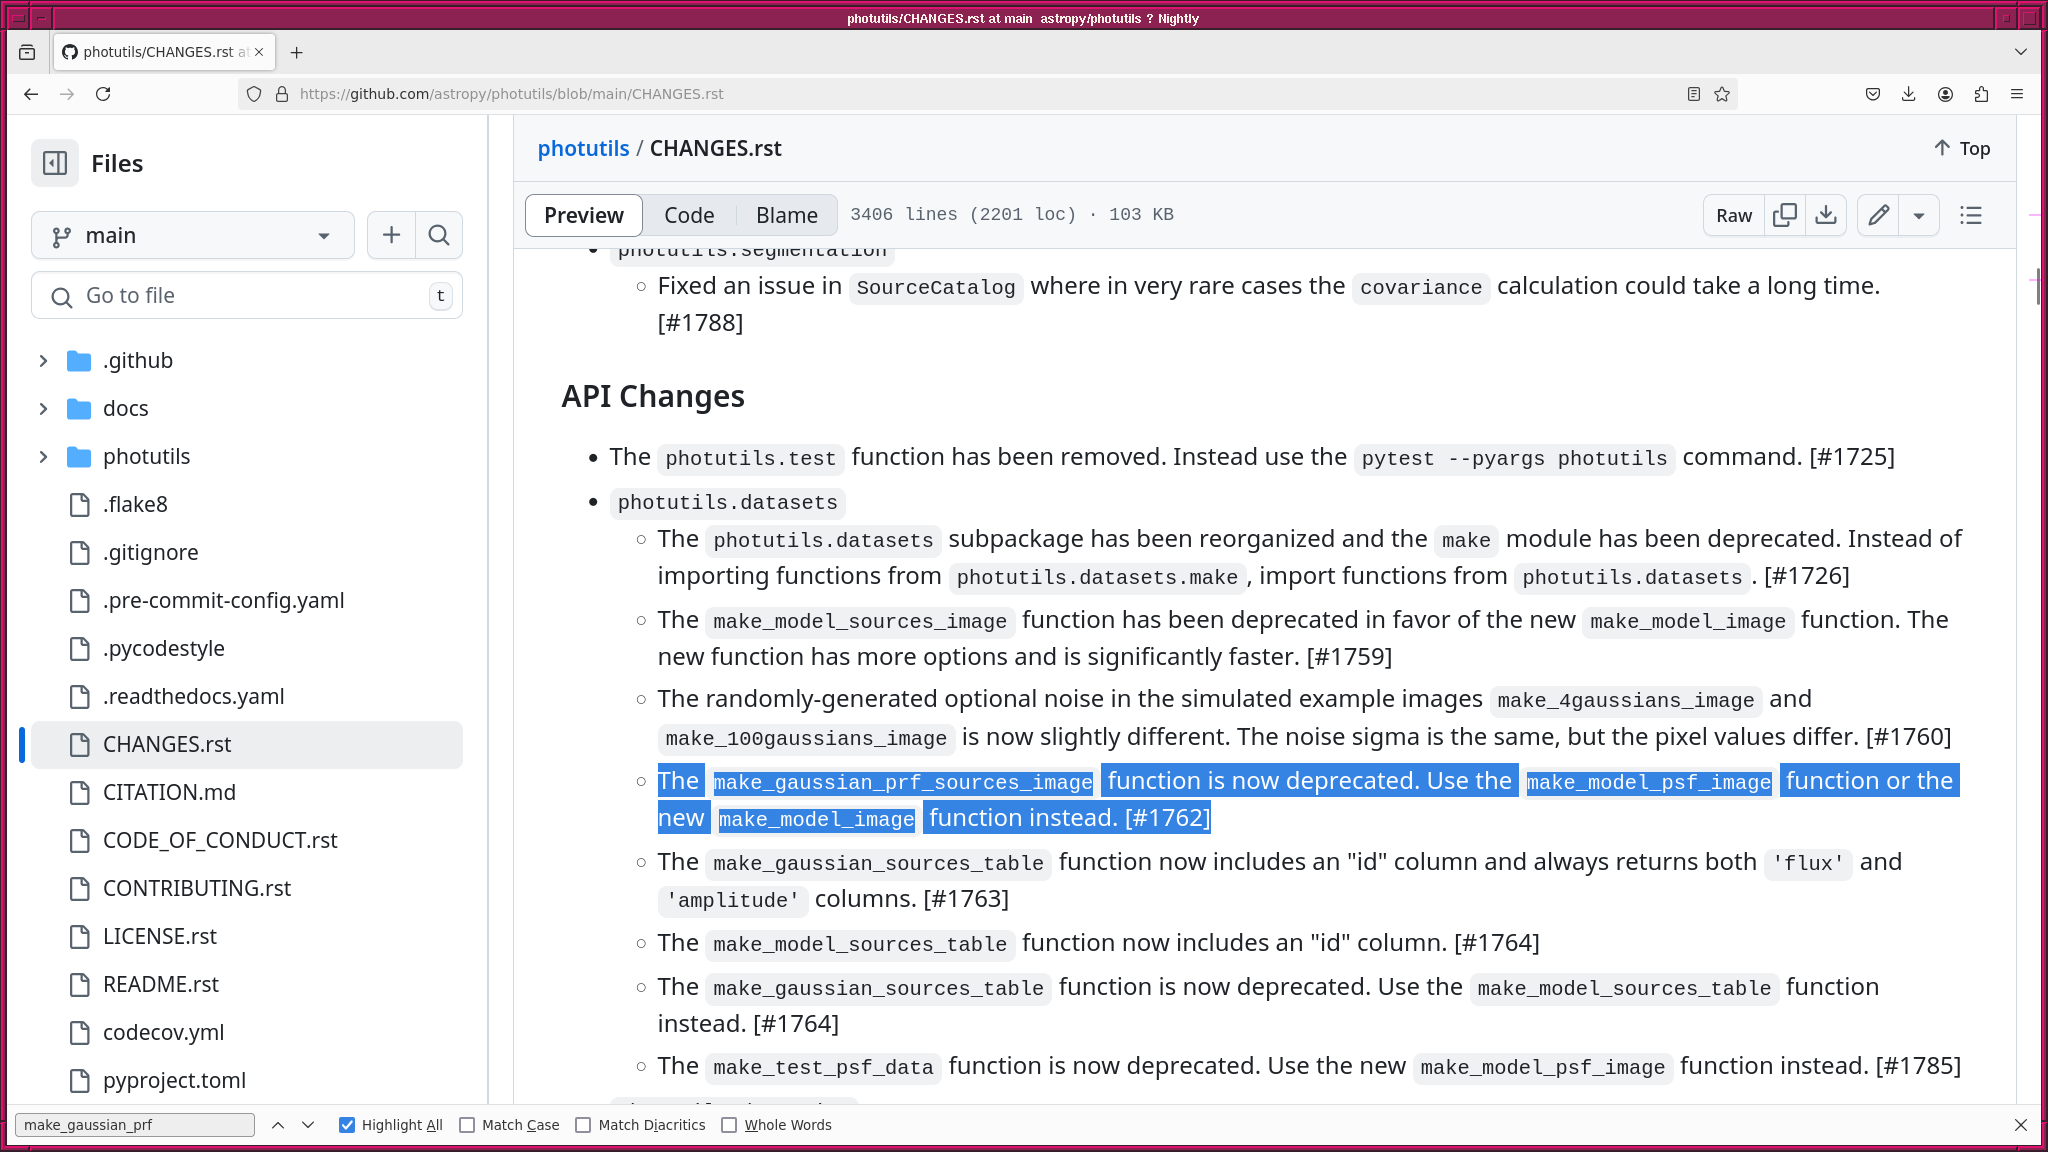Click the search files icon in sidebar
The image size is (2048, 1152).
click(439, 235)
